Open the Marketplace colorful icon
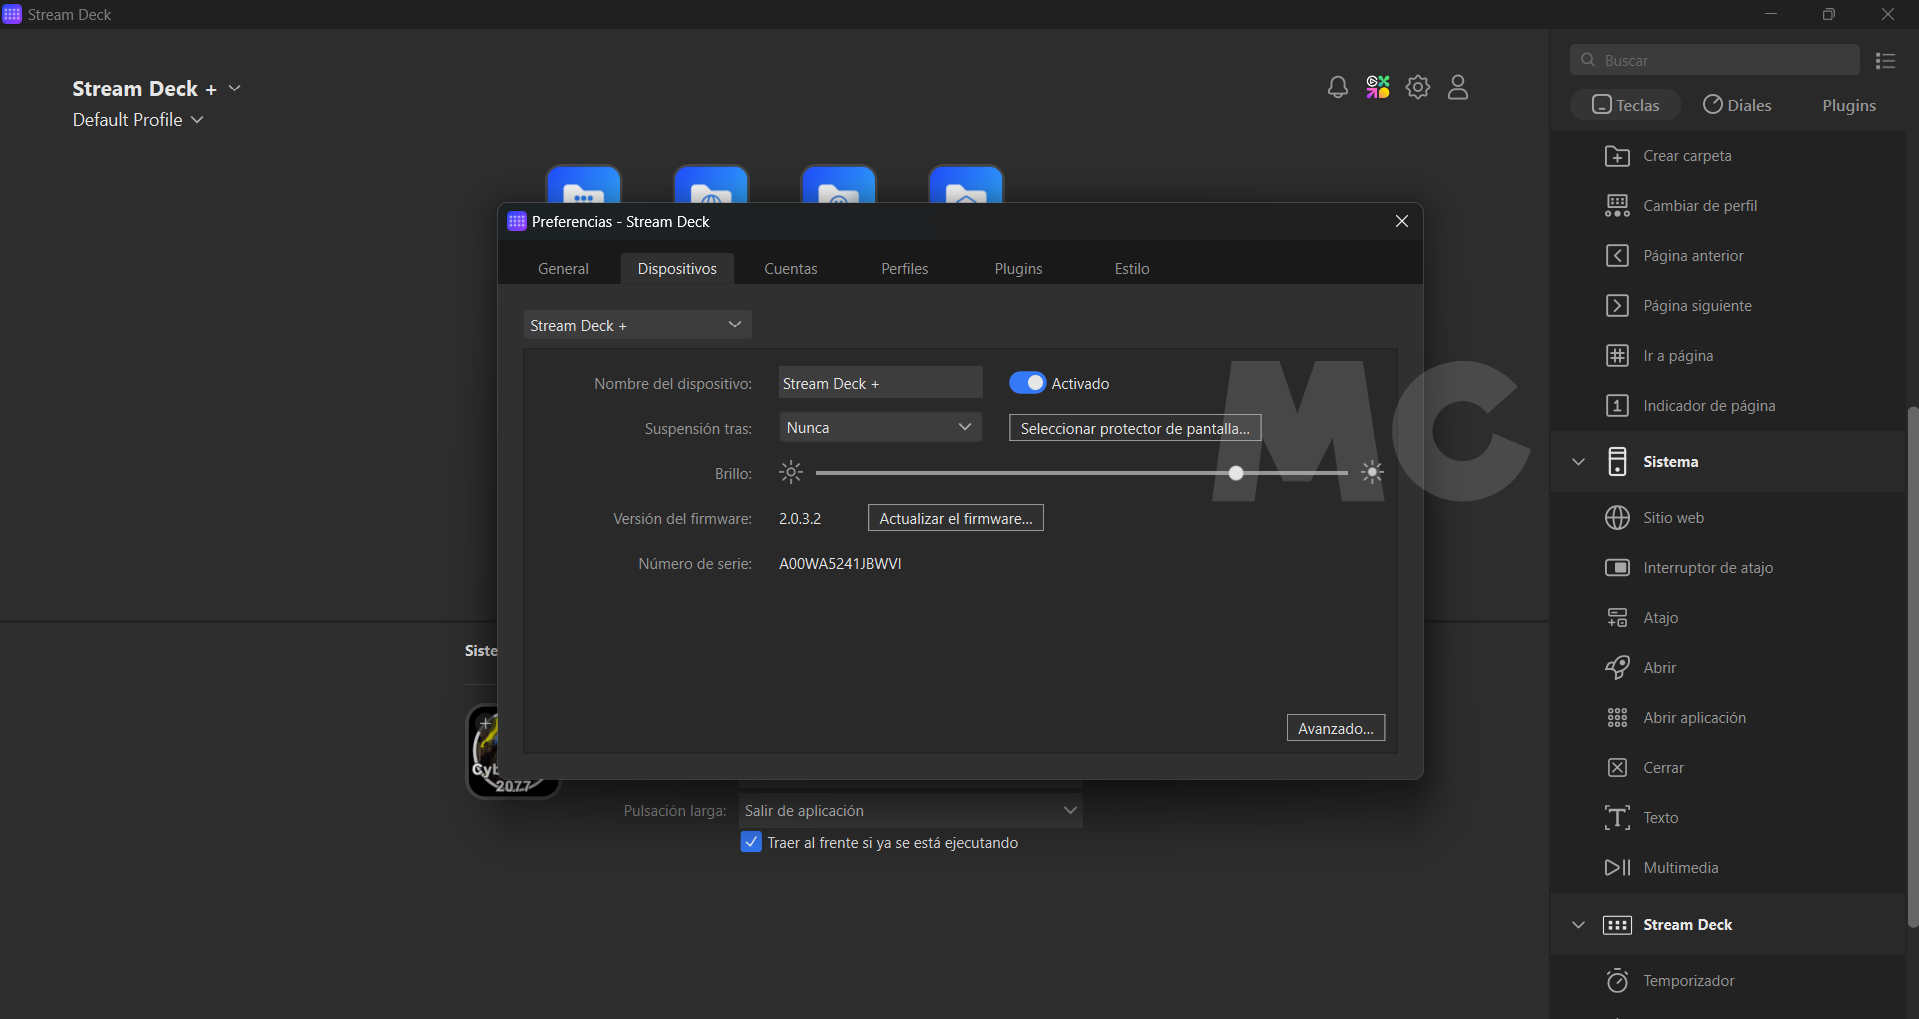This screenshot has height=1019, width=1919. pyautogui.click(x=1378, y=88)
